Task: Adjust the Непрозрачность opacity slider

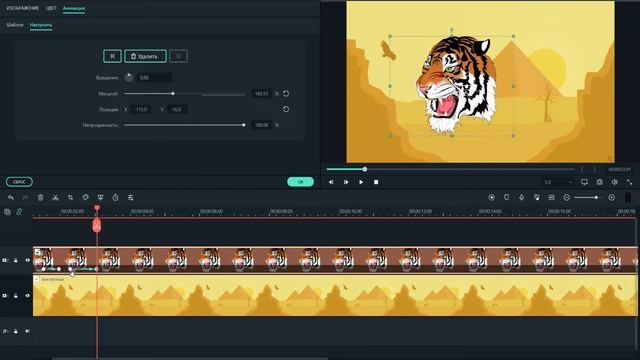Action: click(x=184, y=125)
